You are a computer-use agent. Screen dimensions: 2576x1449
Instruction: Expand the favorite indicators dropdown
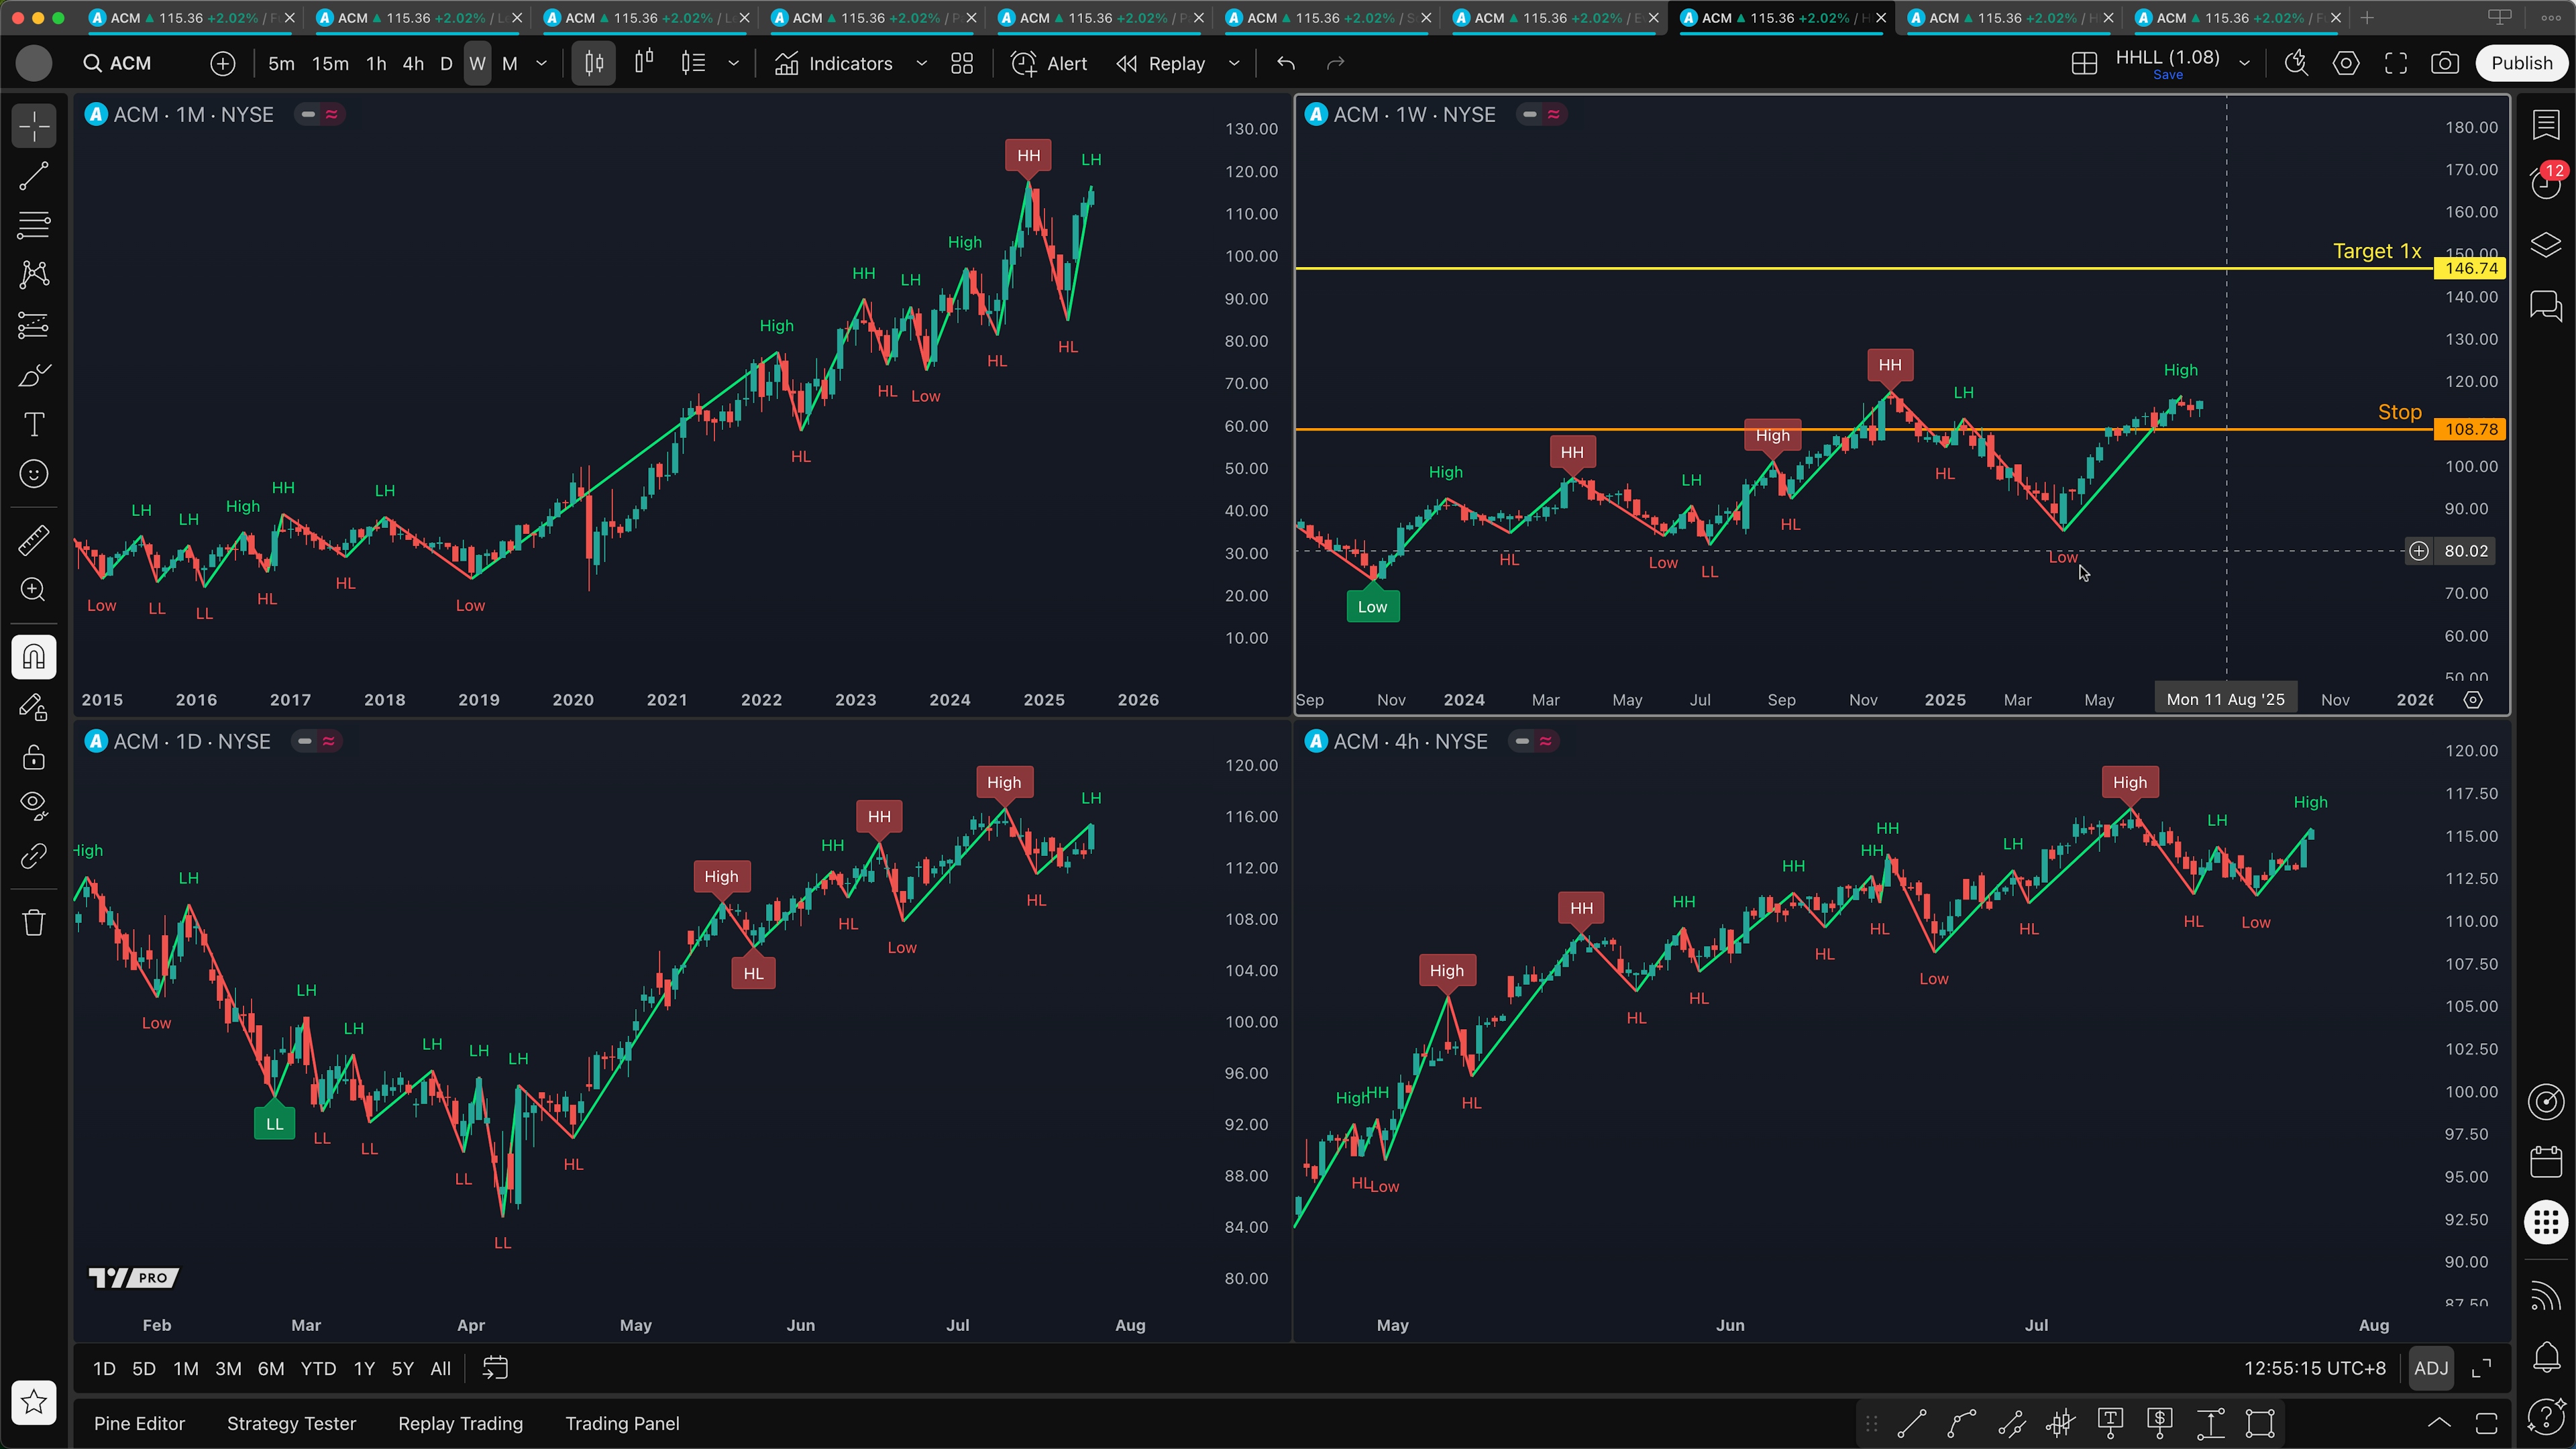[x=921, y=63]
